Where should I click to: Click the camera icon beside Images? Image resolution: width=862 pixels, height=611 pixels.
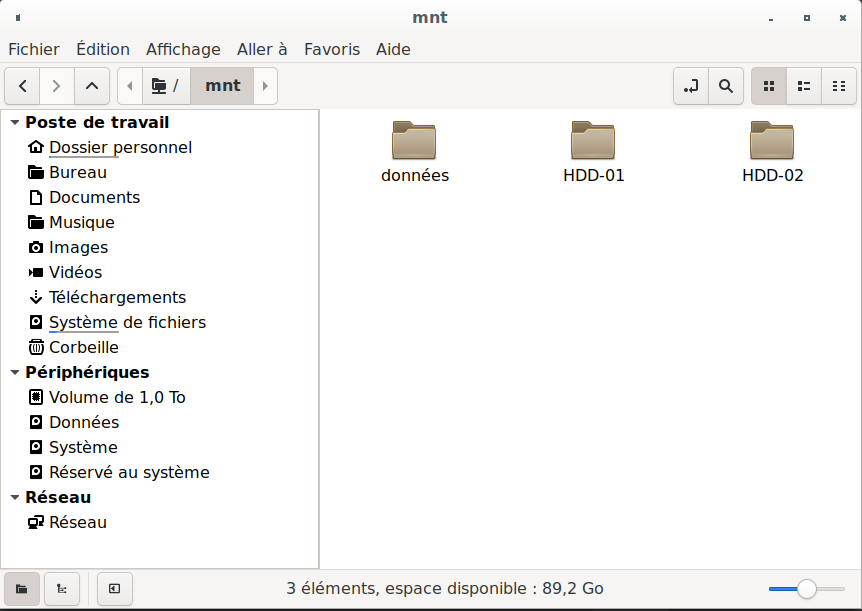pos(36,247)
